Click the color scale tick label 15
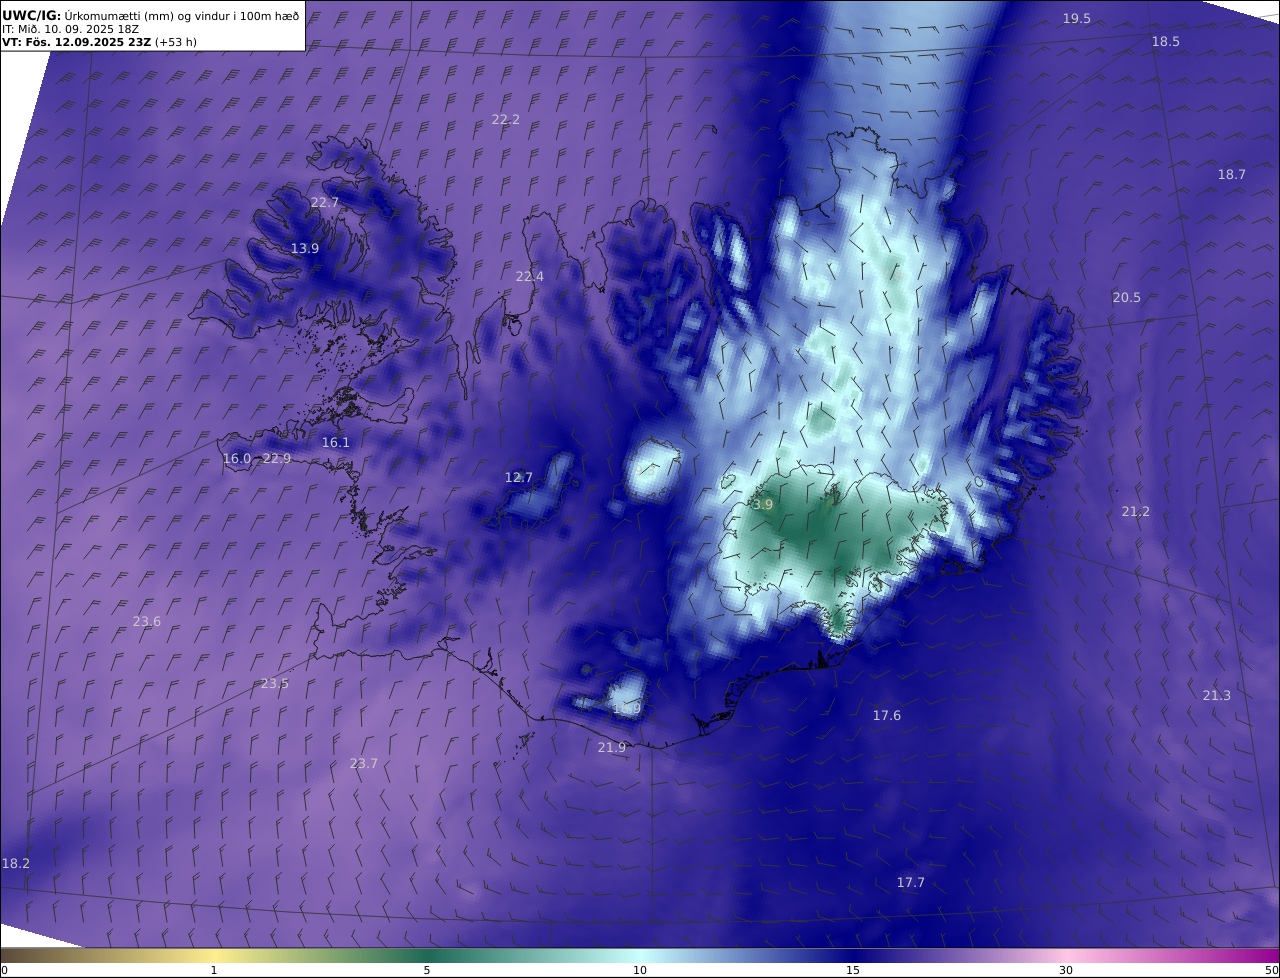This screenshot has height=978, width=1280. (x=853, y=970)
